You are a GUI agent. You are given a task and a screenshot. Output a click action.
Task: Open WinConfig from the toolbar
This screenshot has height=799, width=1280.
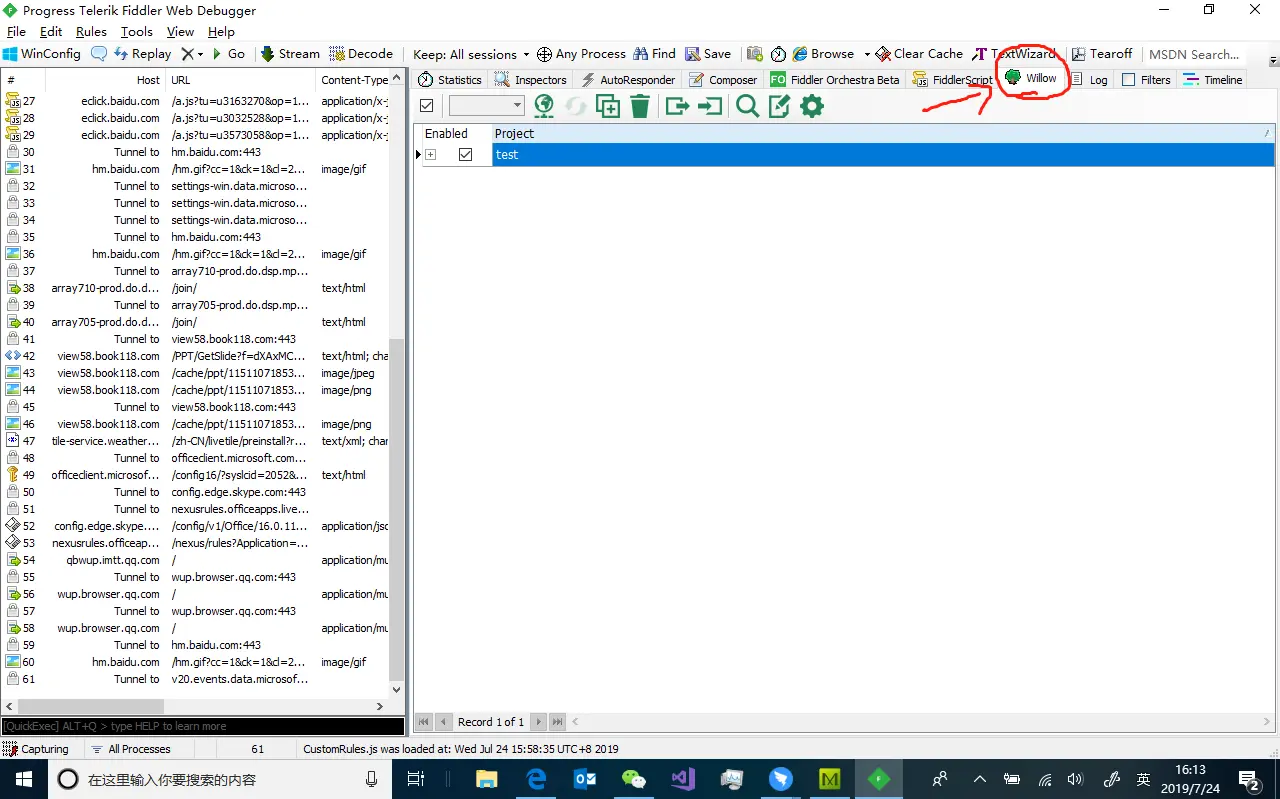(42, 54)
